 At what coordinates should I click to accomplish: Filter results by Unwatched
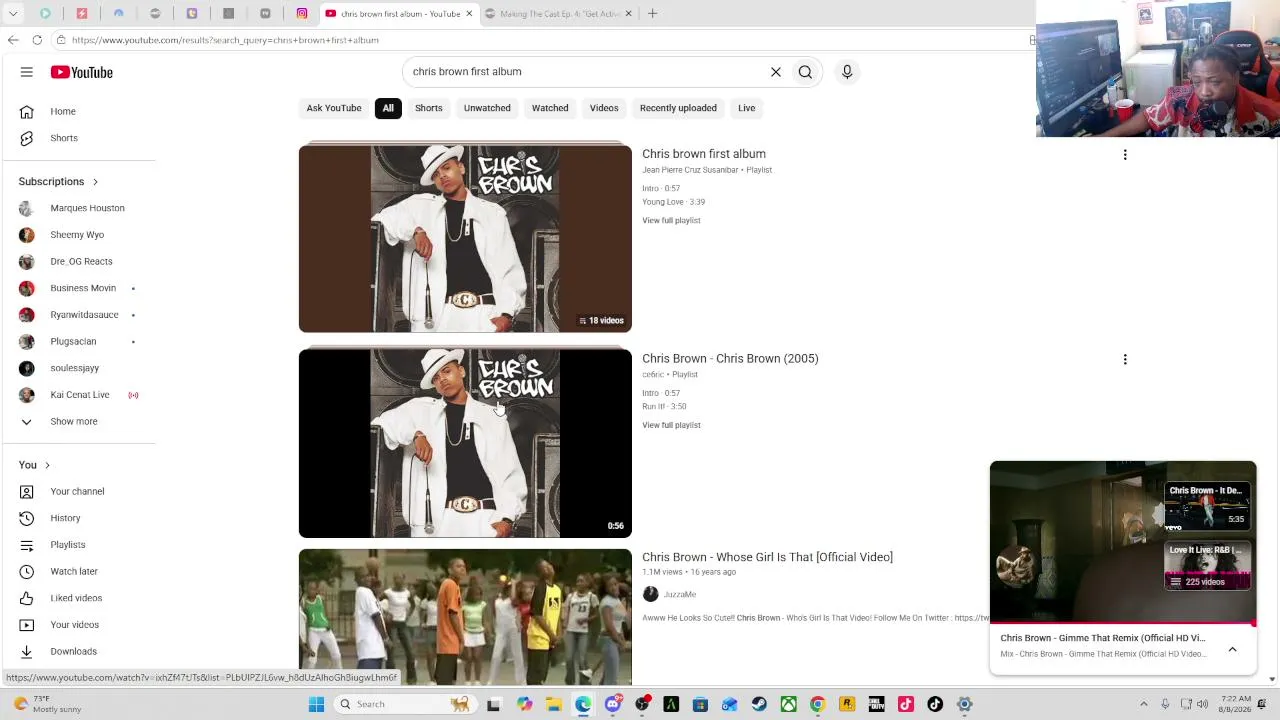(x=487, y=108)
